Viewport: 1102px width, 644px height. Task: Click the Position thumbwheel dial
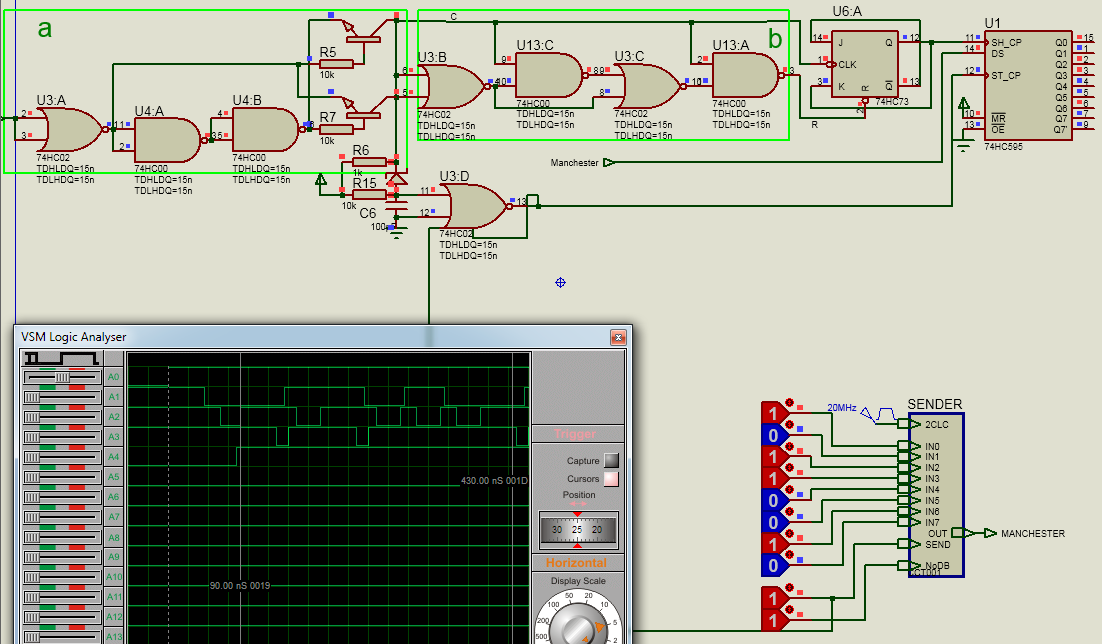click(577, 530)
